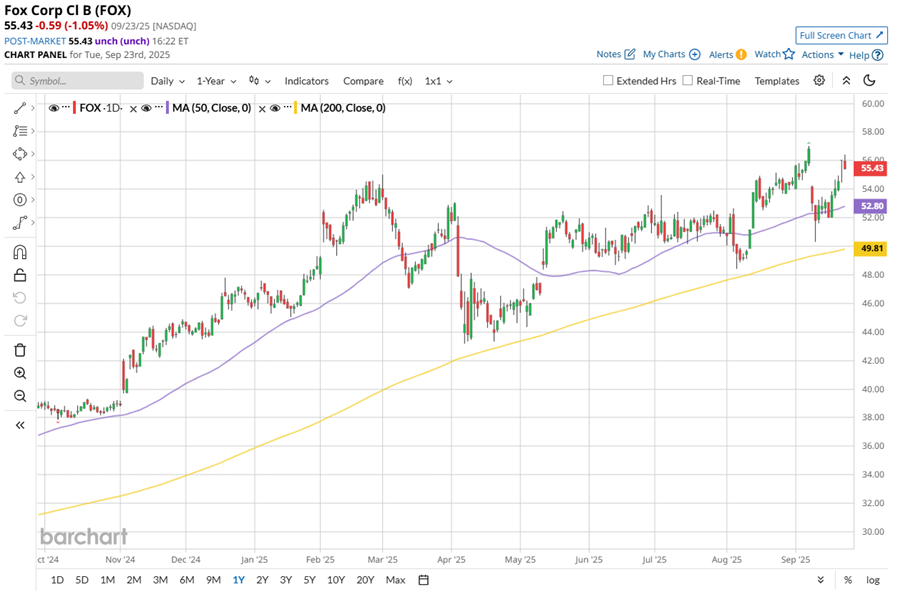Toggle visibility of the MA 200 indicator
This screenshot has width=903, height=597.
(x=275, y=108)
